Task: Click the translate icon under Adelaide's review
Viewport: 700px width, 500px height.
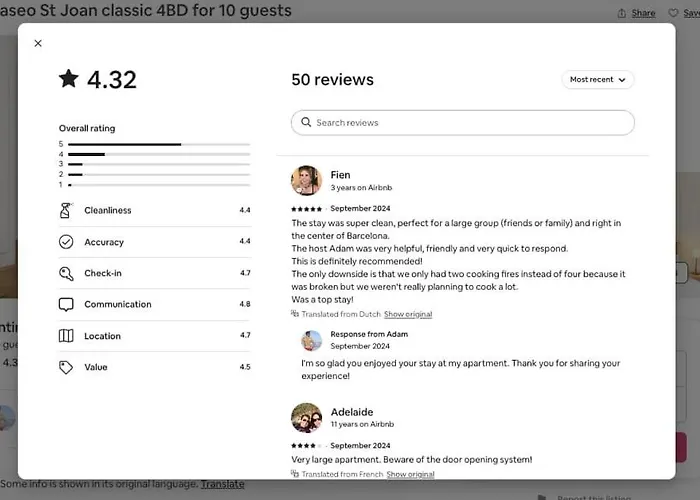Action: click(x=295, y=474)
